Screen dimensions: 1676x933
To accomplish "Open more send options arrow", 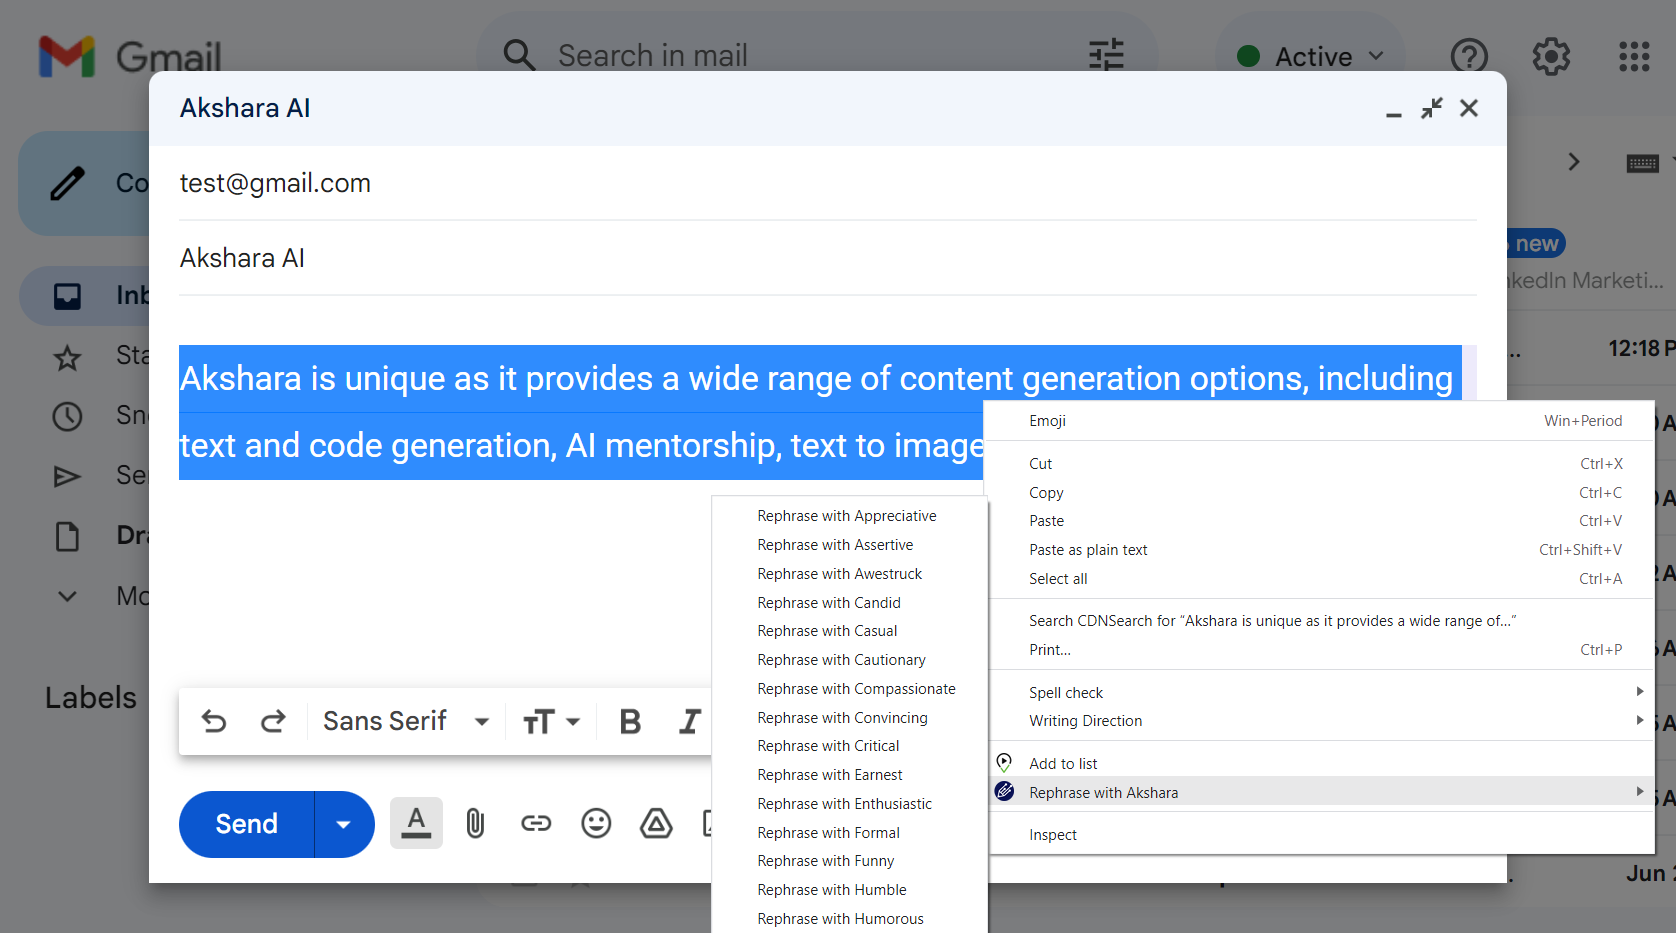I will click(344, 825).
